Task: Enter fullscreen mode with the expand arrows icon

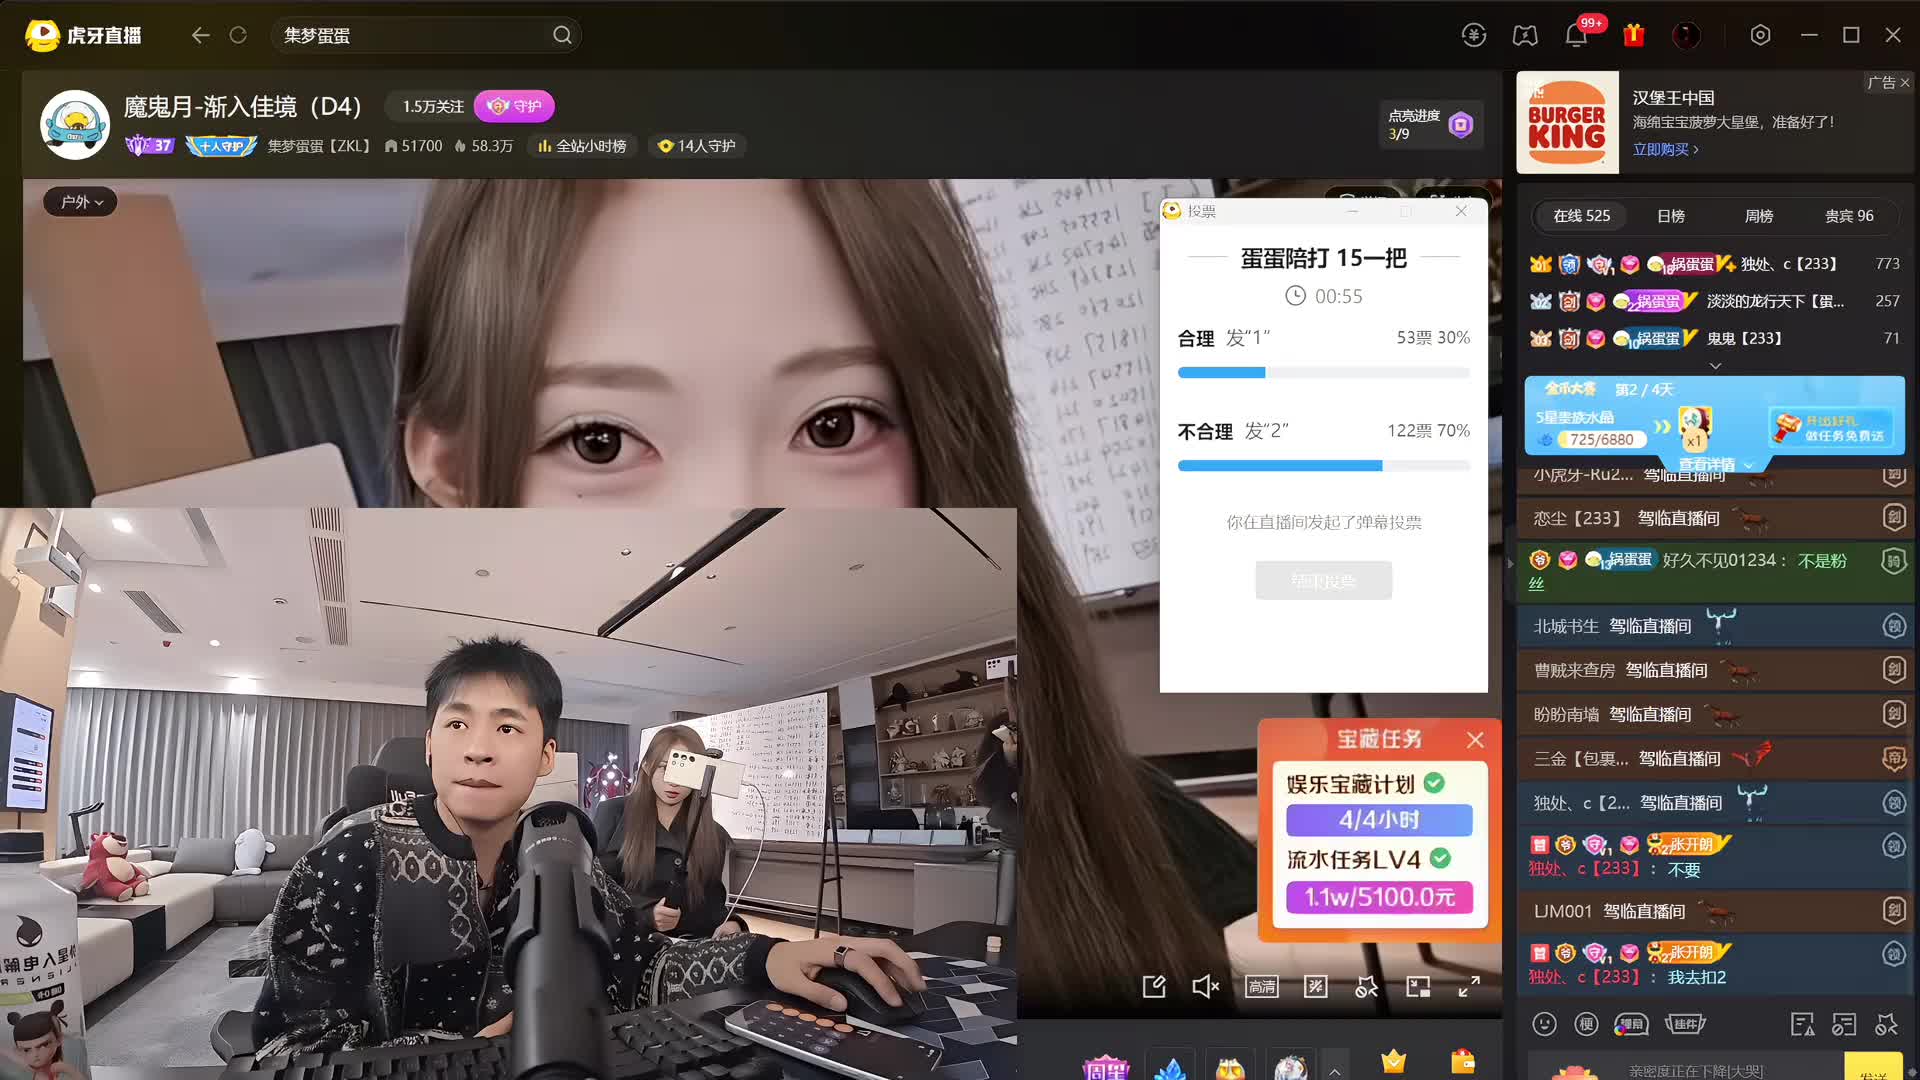Action: point(1470,987)
